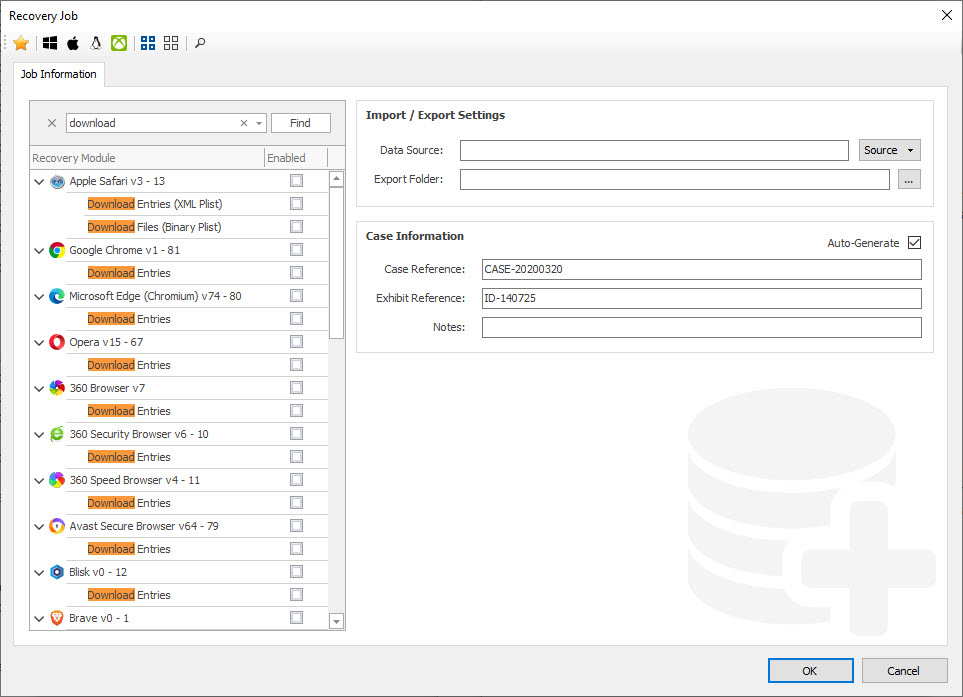The width and height of the screenshot is (963, 697).
Task: Click the Data Source input field
Action: (x=654, y=150)
